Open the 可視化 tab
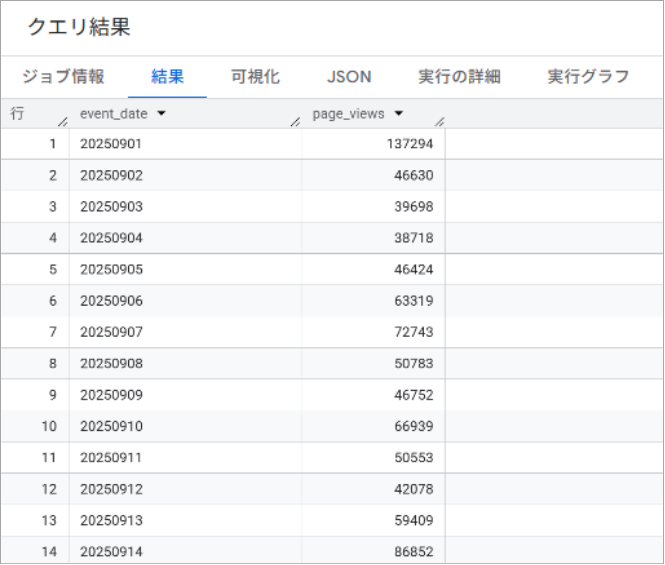Screen dimensions: 665x565 255,77
